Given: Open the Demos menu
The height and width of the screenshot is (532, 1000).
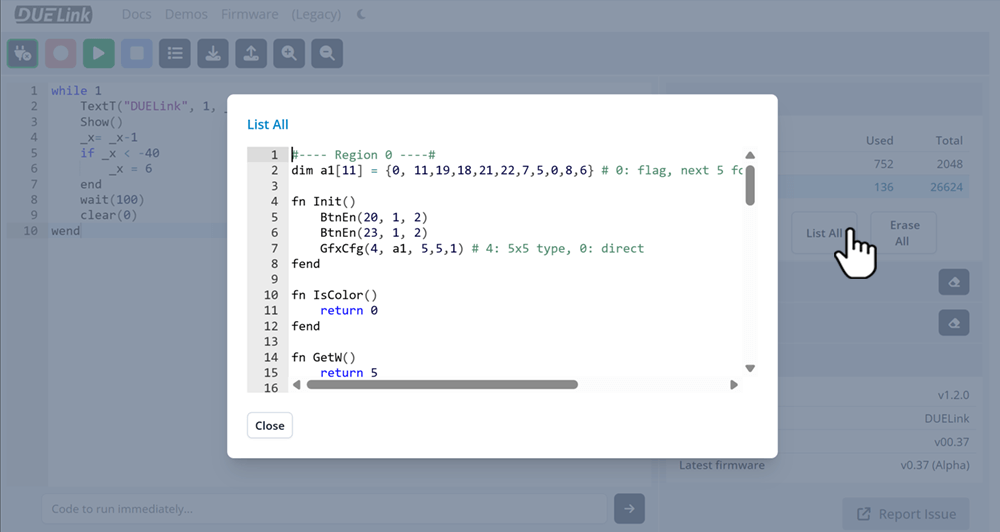Looking at the screenshot, I should 186,15.
